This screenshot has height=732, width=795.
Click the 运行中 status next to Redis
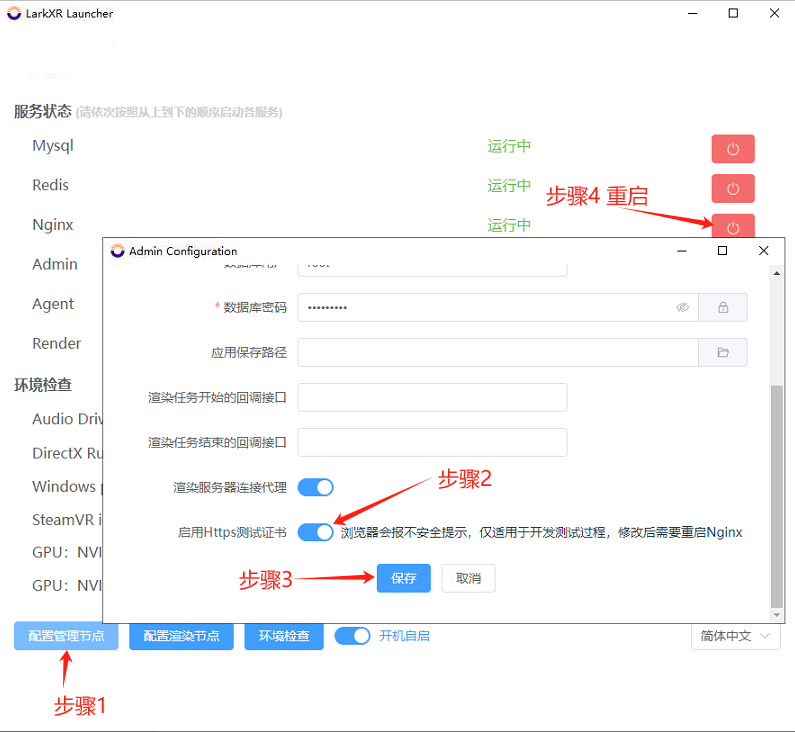[x=509, y=186]
